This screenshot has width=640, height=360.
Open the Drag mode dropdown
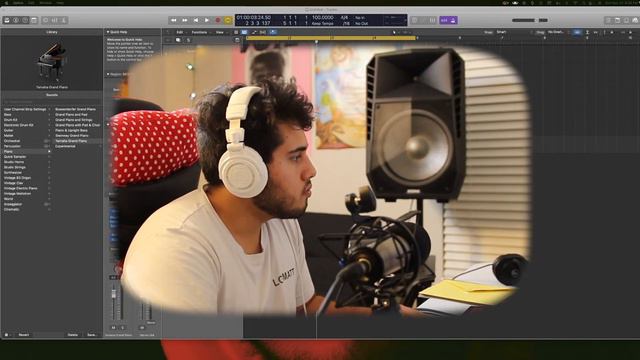tap(557, 32)
